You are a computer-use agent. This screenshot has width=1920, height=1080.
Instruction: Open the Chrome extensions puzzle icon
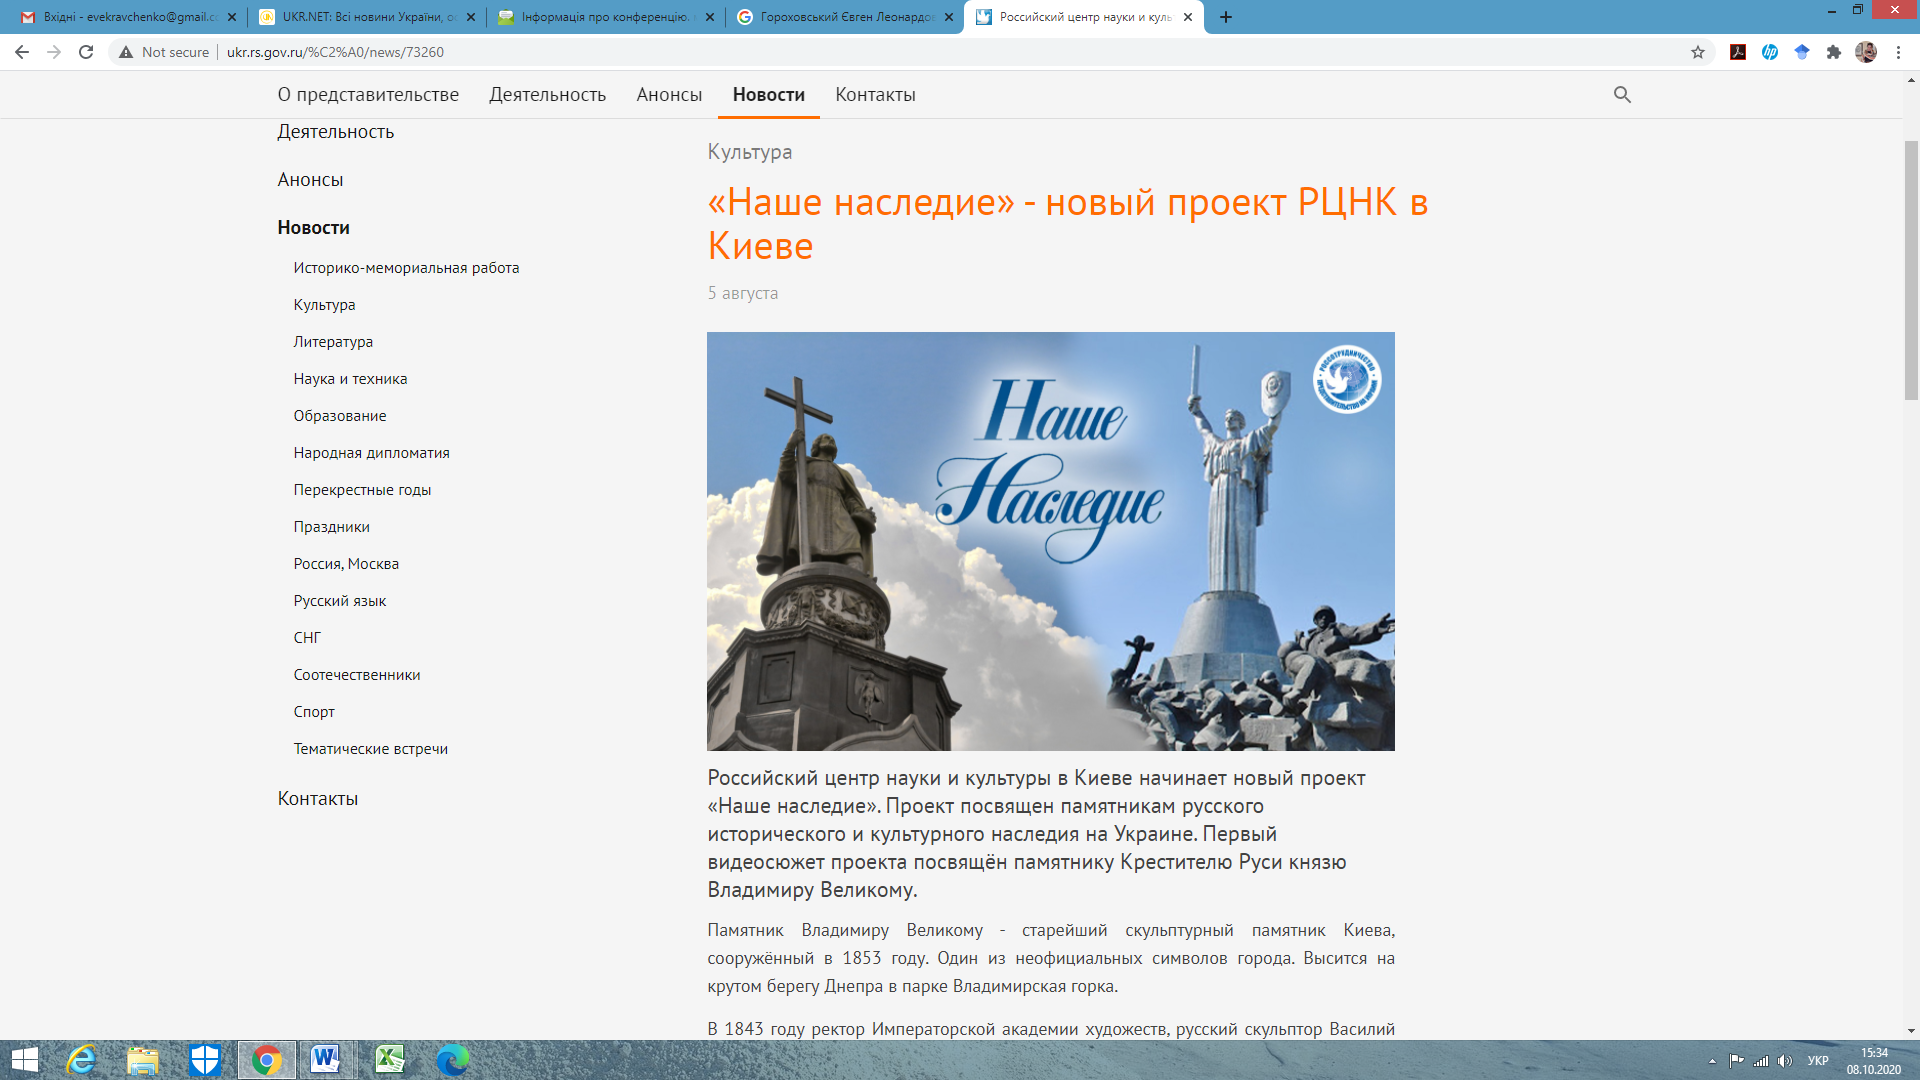(1834, 52)
